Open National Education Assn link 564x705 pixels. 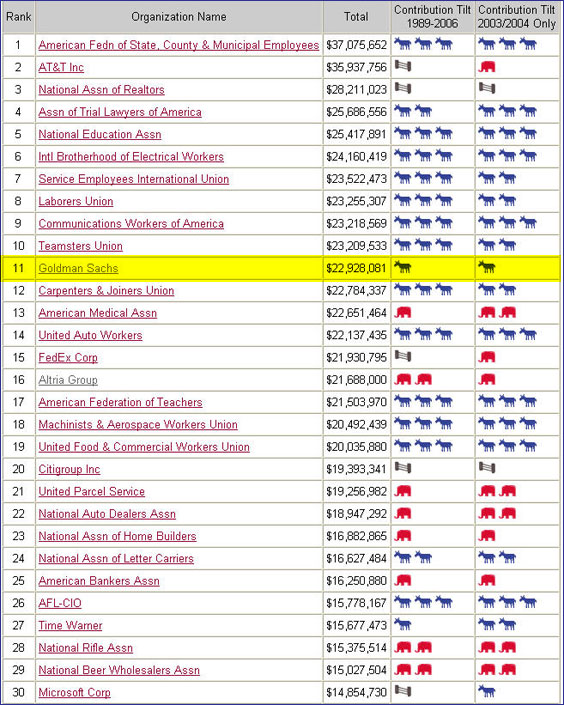[100, 134]
